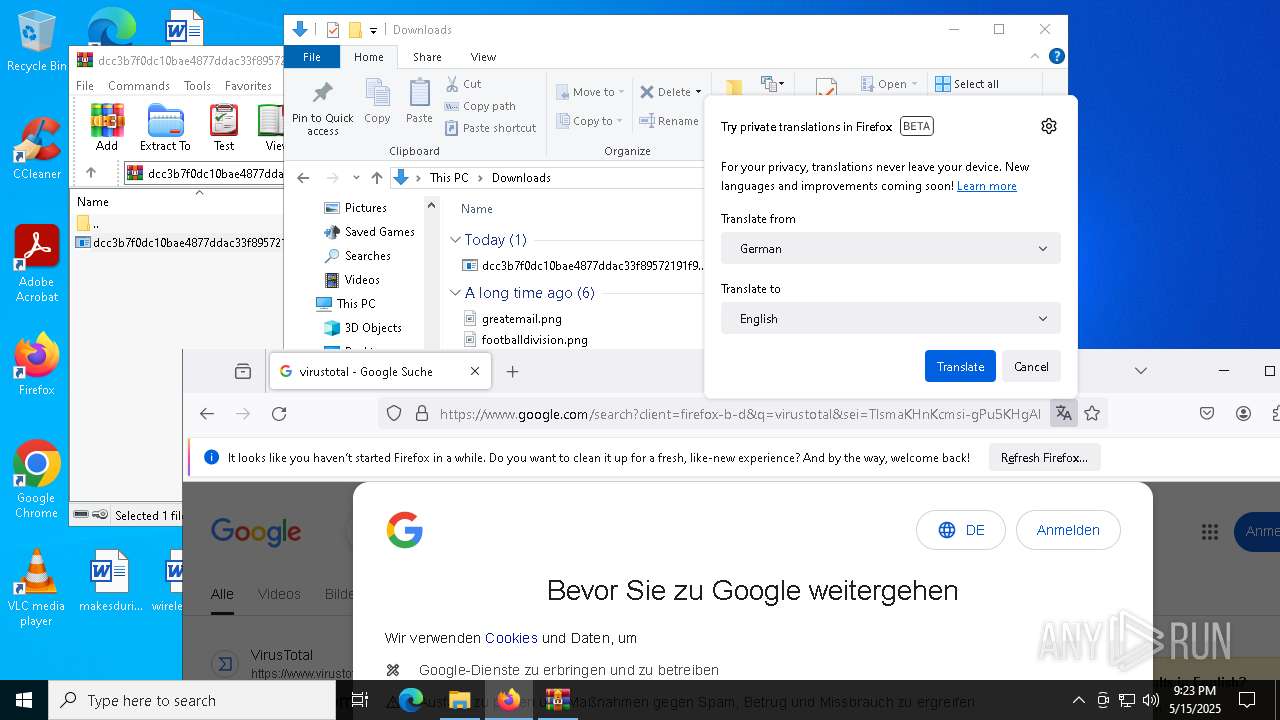Switch to Share tab in Explorer
Image resolution: width=1280 pixels, height=720 pixels.
tap(427, 57)
